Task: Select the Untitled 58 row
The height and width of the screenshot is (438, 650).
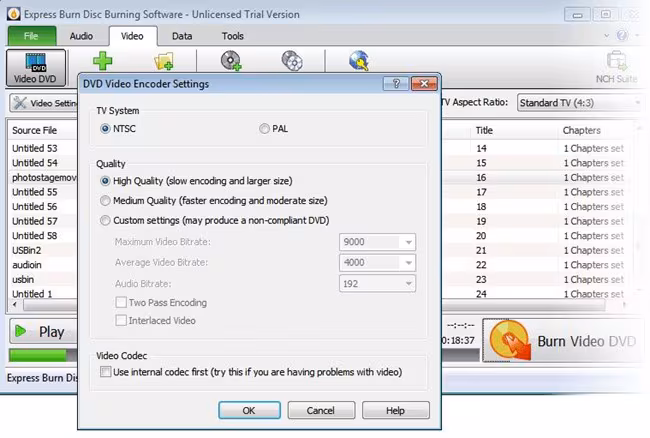Action: (35, 236)
